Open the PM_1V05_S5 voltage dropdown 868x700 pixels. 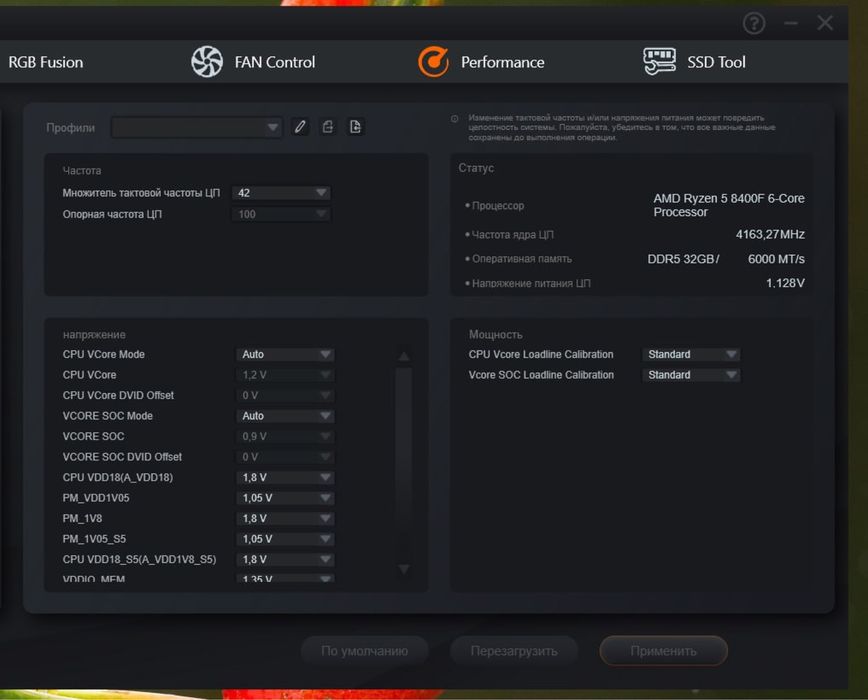(x=285, y=538)
